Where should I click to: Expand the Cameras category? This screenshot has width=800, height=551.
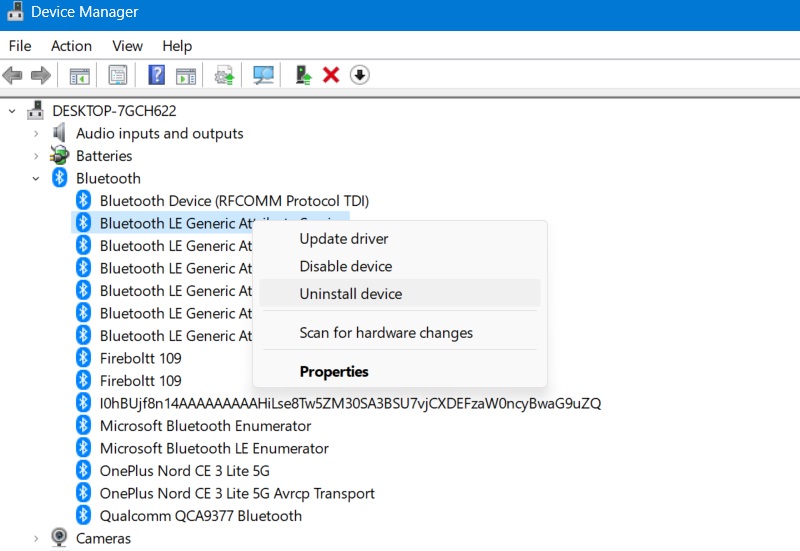36,538
